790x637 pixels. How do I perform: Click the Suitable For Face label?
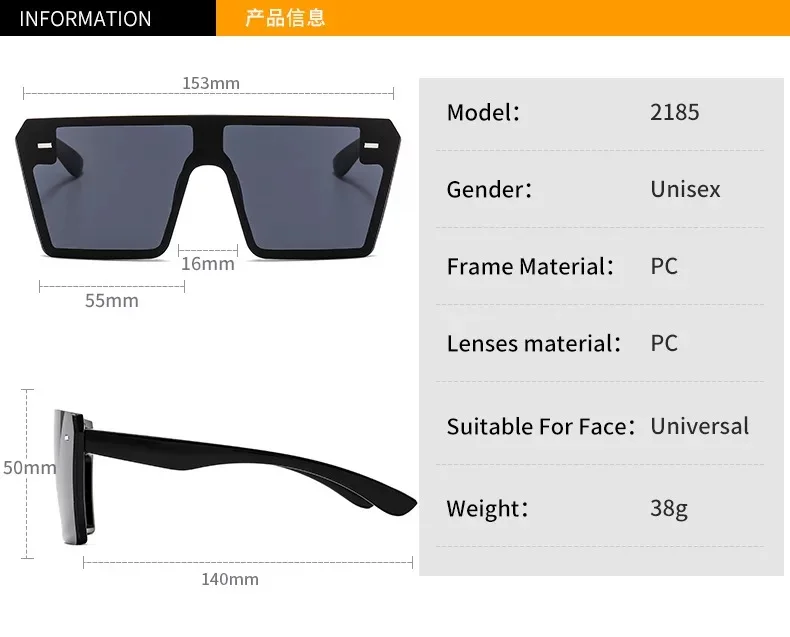541,426
